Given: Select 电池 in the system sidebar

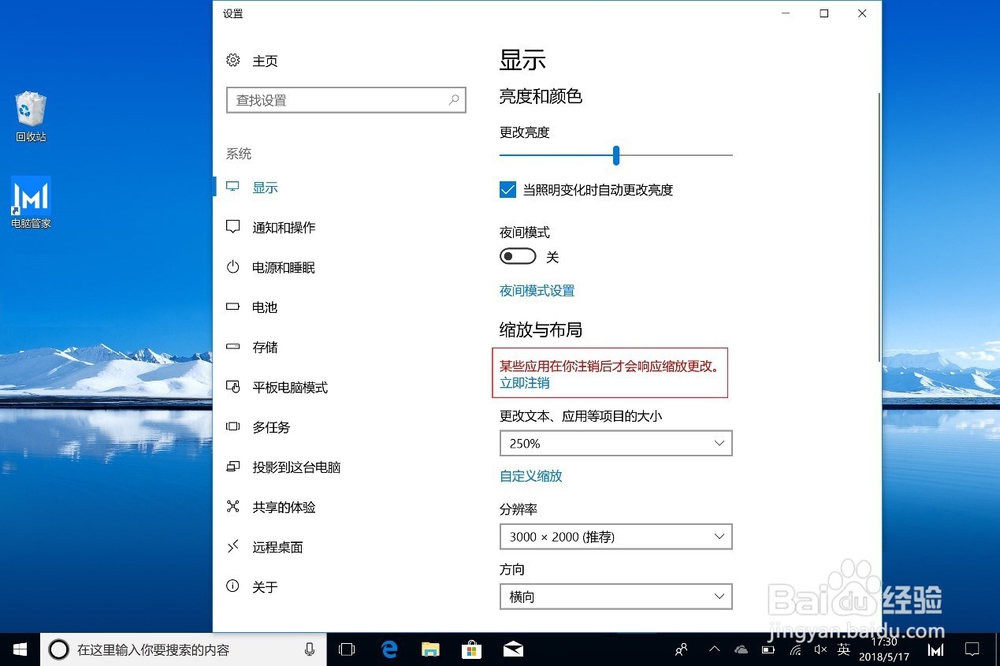Looking at the screenshot, I should pos(265,307).
